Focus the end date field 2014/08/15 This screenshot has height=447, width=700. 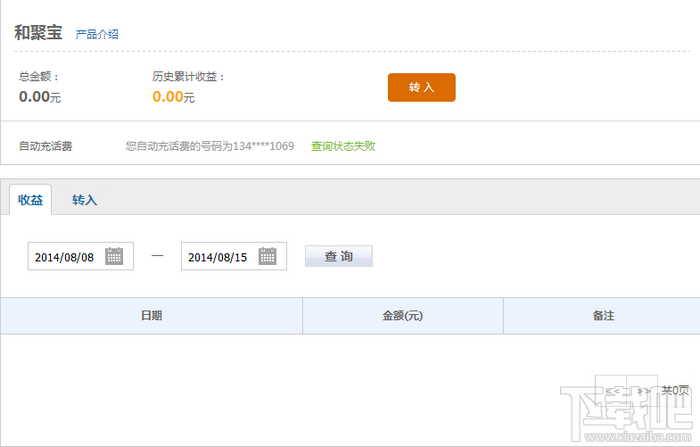tap(233, 256)
